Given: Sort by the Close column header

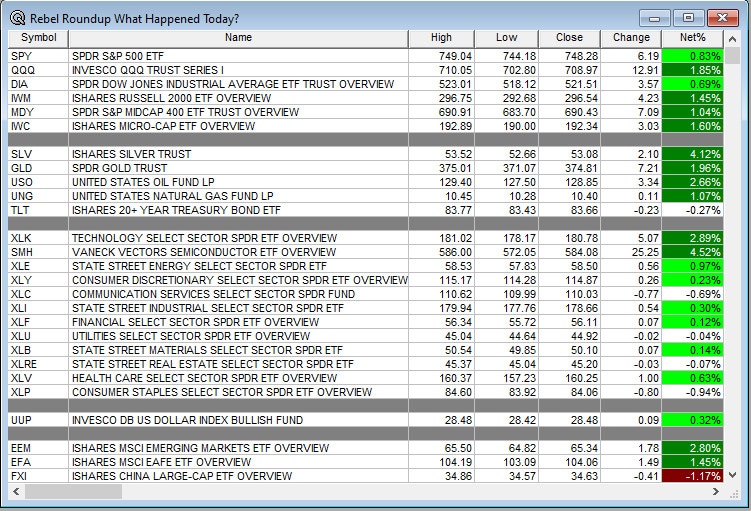Looking at the screenshot, I should [x=569, y=38].
